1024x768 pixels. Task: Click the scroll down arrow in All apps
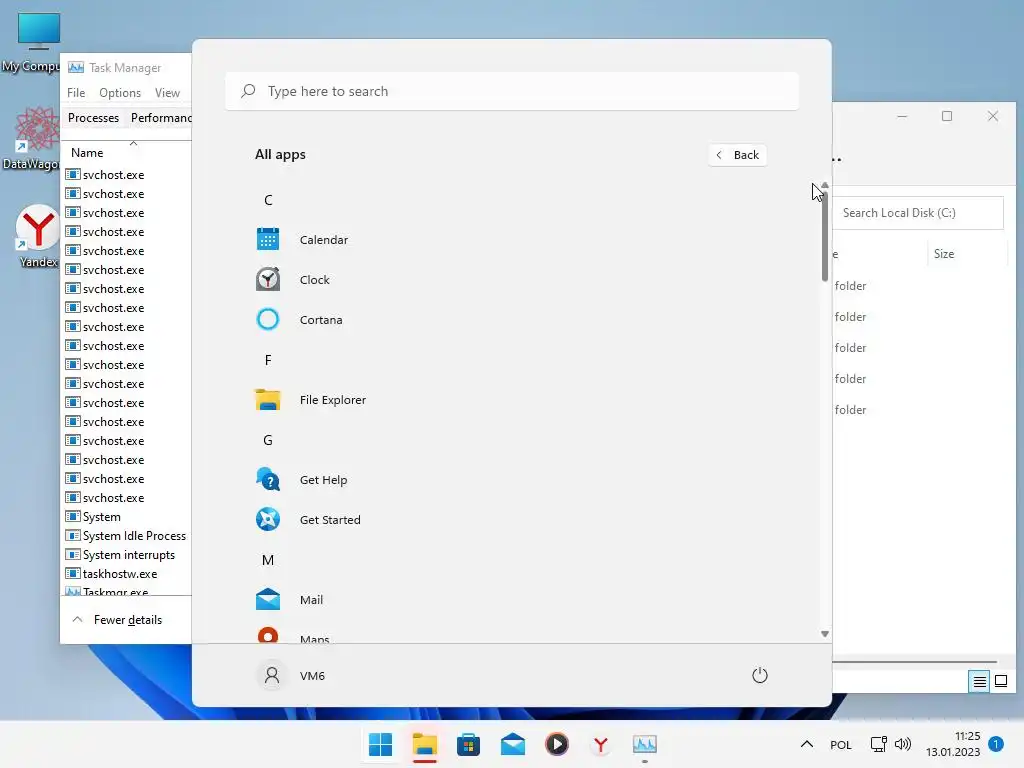tap(825, 634)
